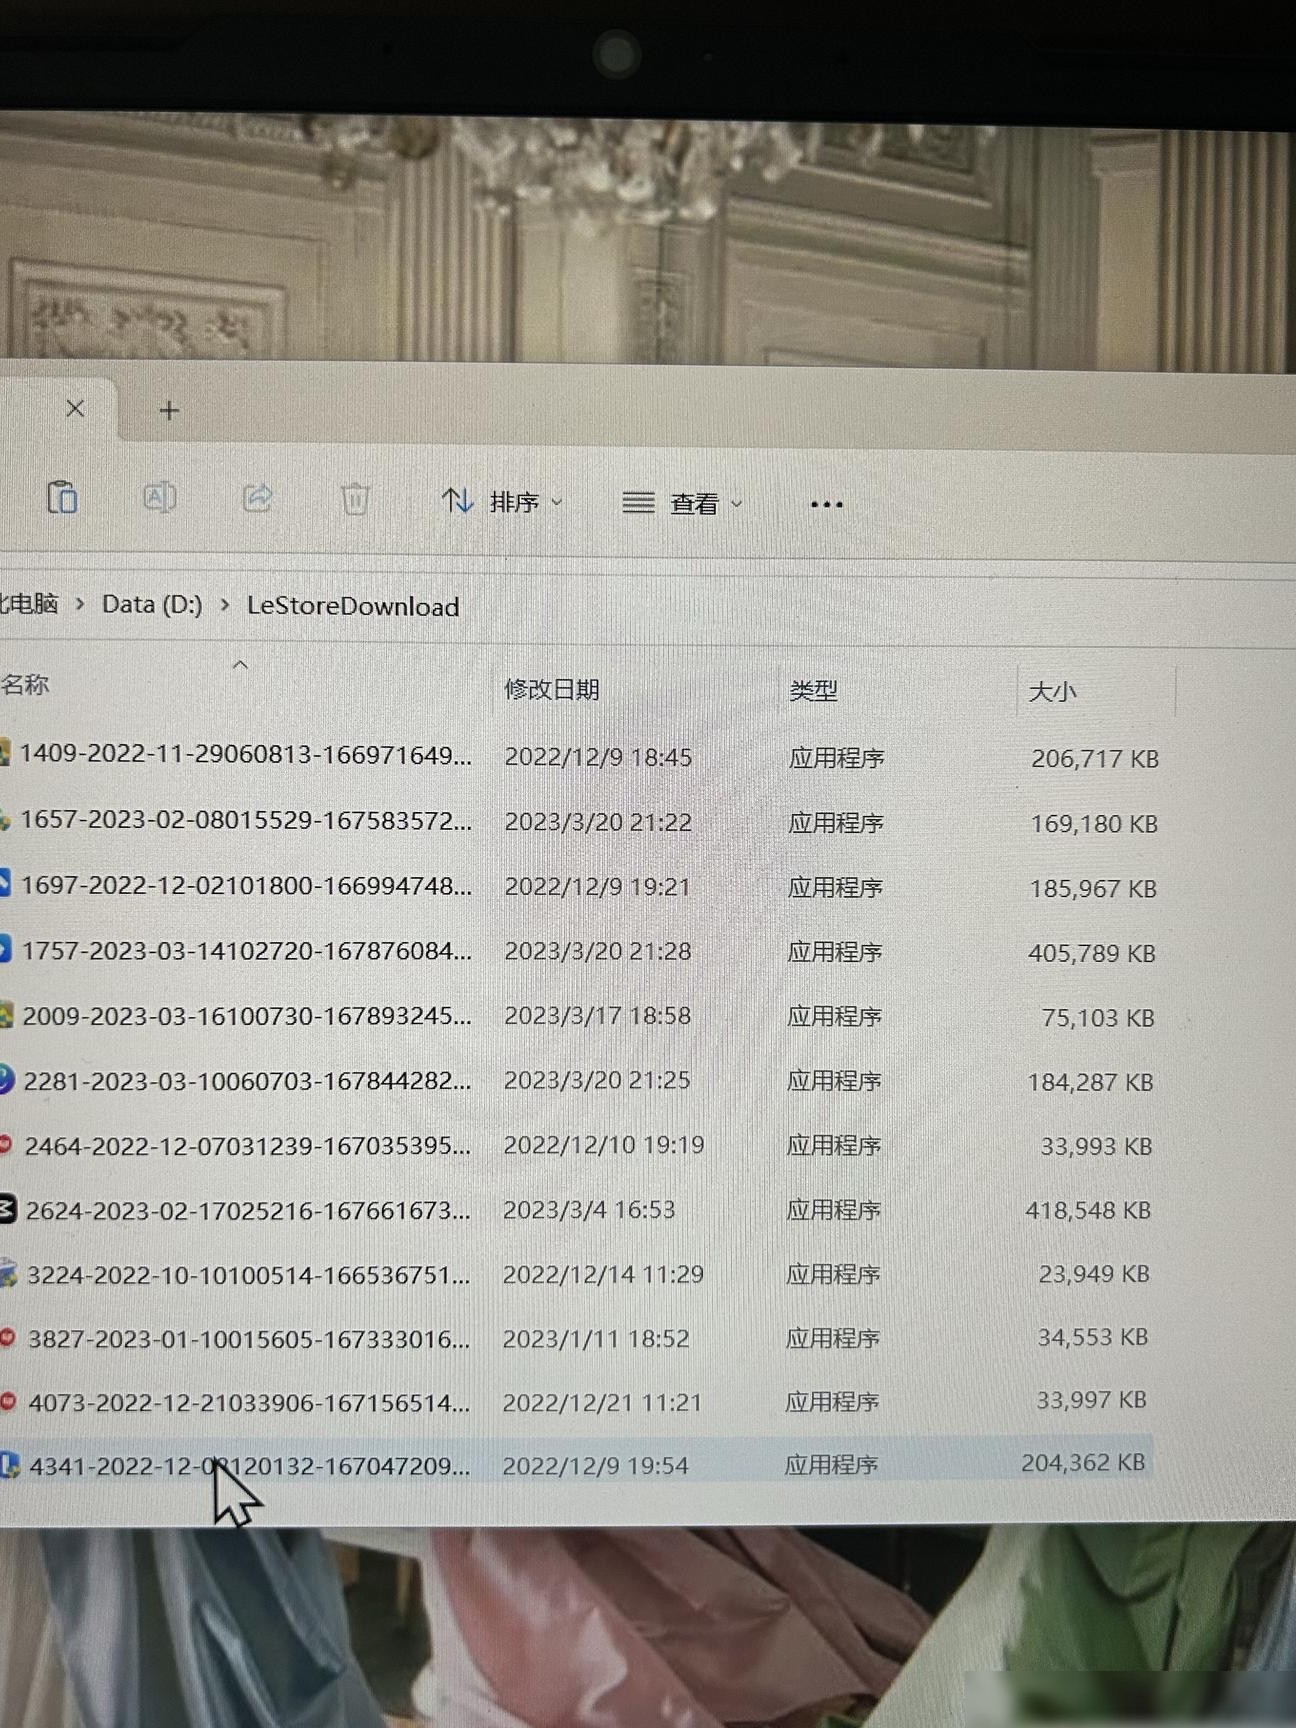Click the Delete trash can icon

355,499
